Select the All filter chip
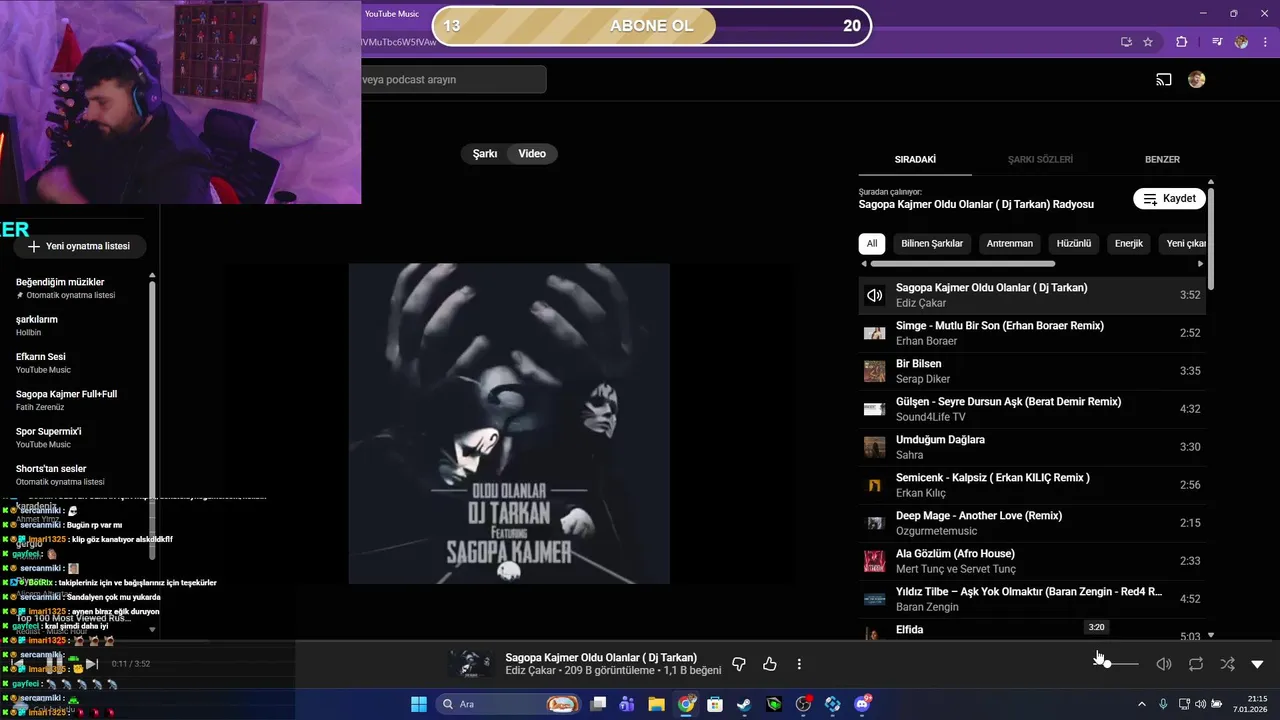 point(872,243)
